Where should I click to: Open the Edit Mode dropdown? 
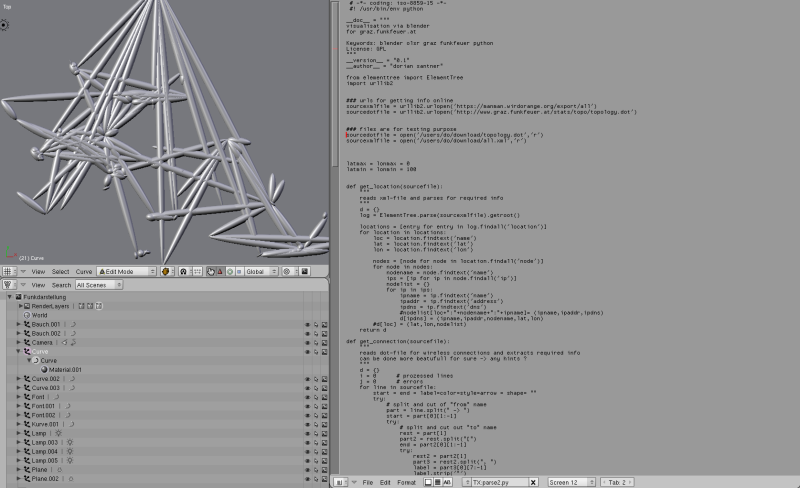click(x=127, y=271)
